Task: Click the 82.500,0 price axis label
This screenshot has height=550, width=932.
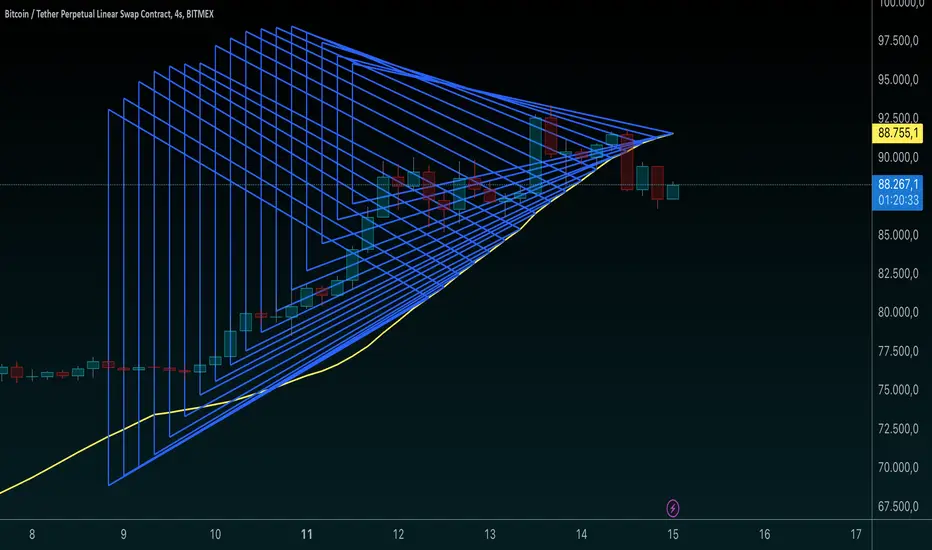Action: [x=898, y=274]
